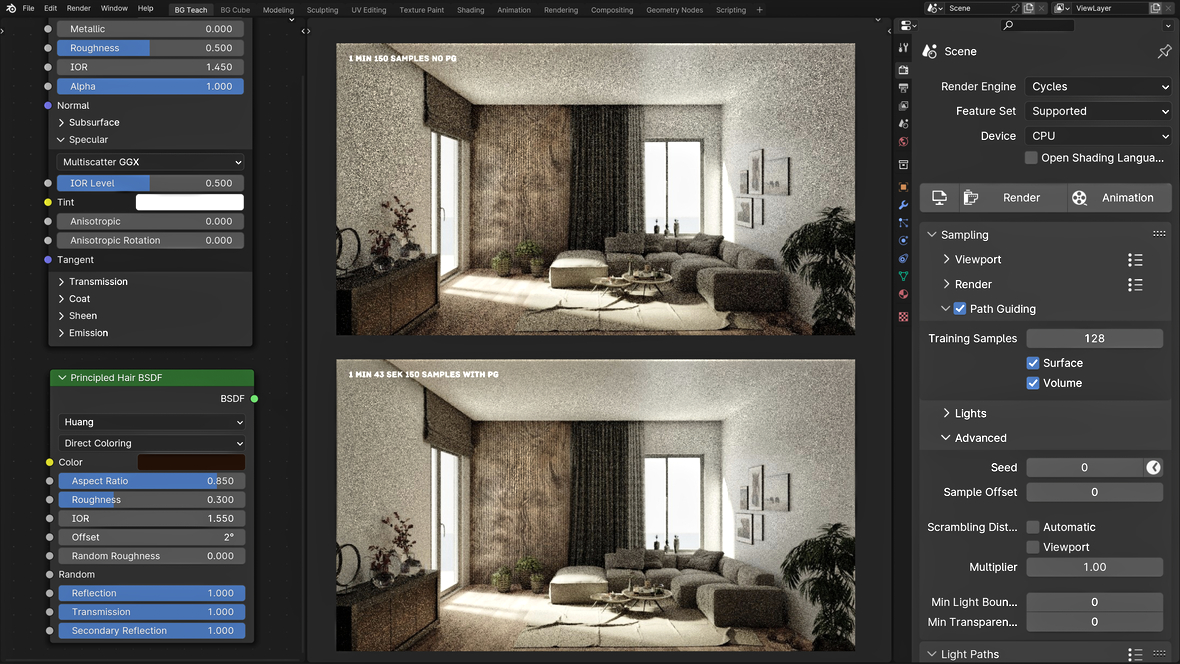Click the Roughness slider in Principled Hair
1180x664 pixels.
tap(152, 500)
